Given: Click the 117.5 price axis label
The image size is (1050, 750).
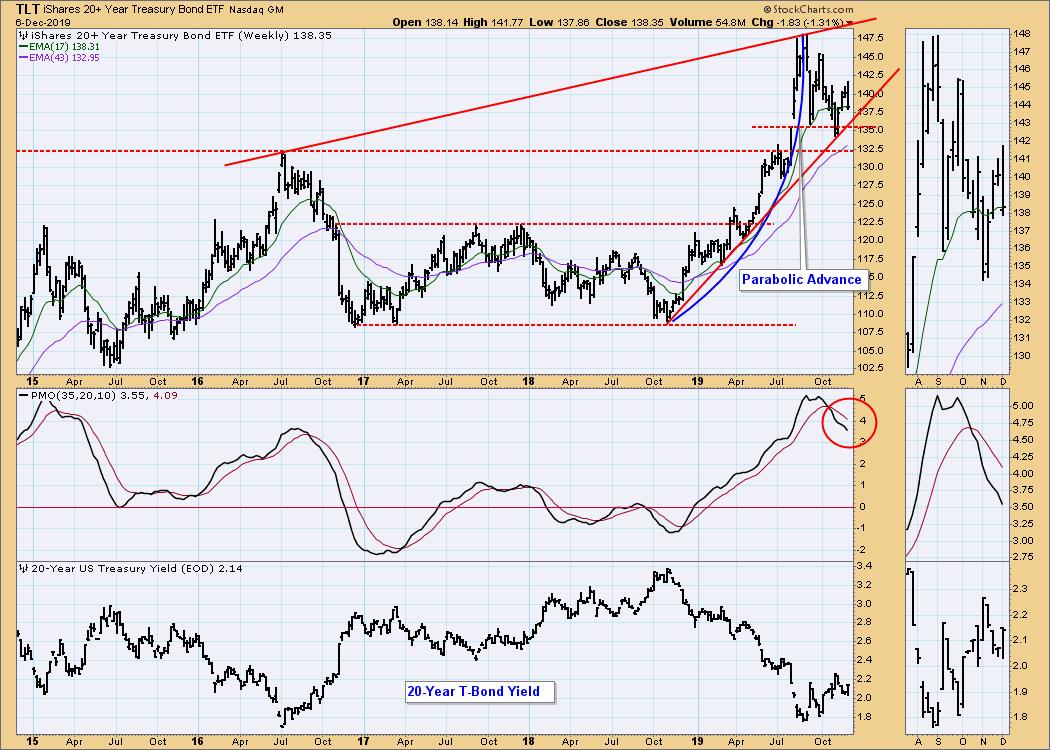Looking at the screenshot, I should tap(871, 258).
